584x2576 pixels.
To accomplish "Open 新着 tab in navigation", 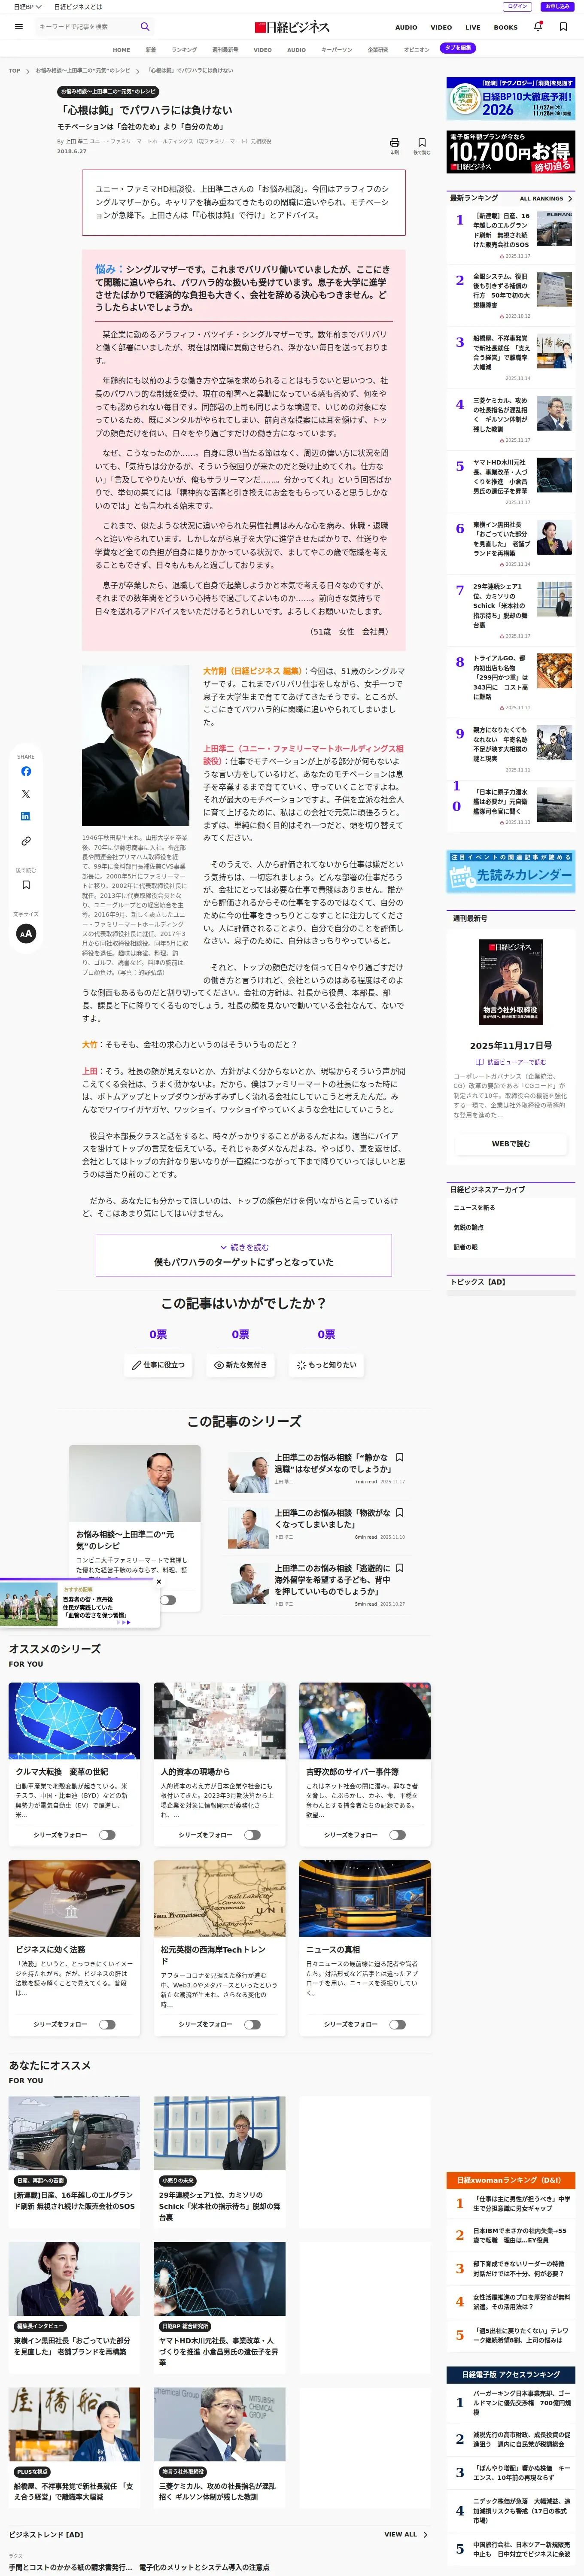I will (151, 49).
